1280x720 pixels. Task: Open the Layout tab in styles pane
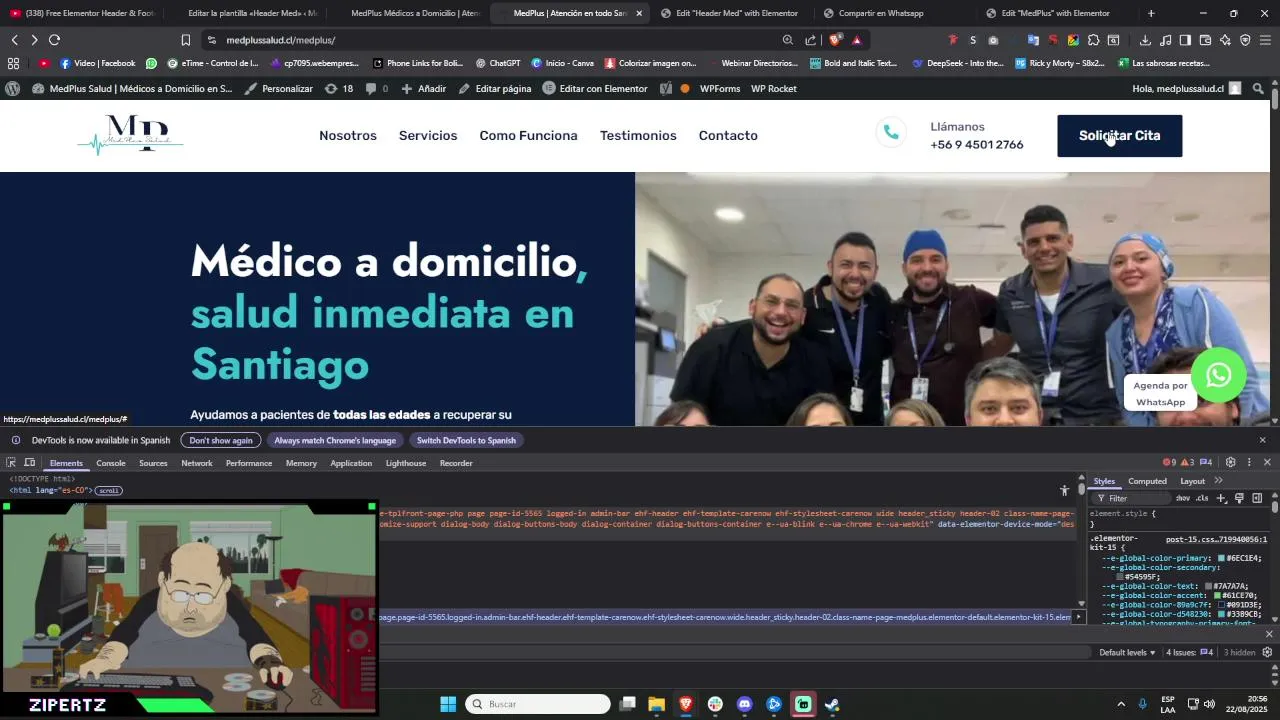click(x=1193, y=481)
